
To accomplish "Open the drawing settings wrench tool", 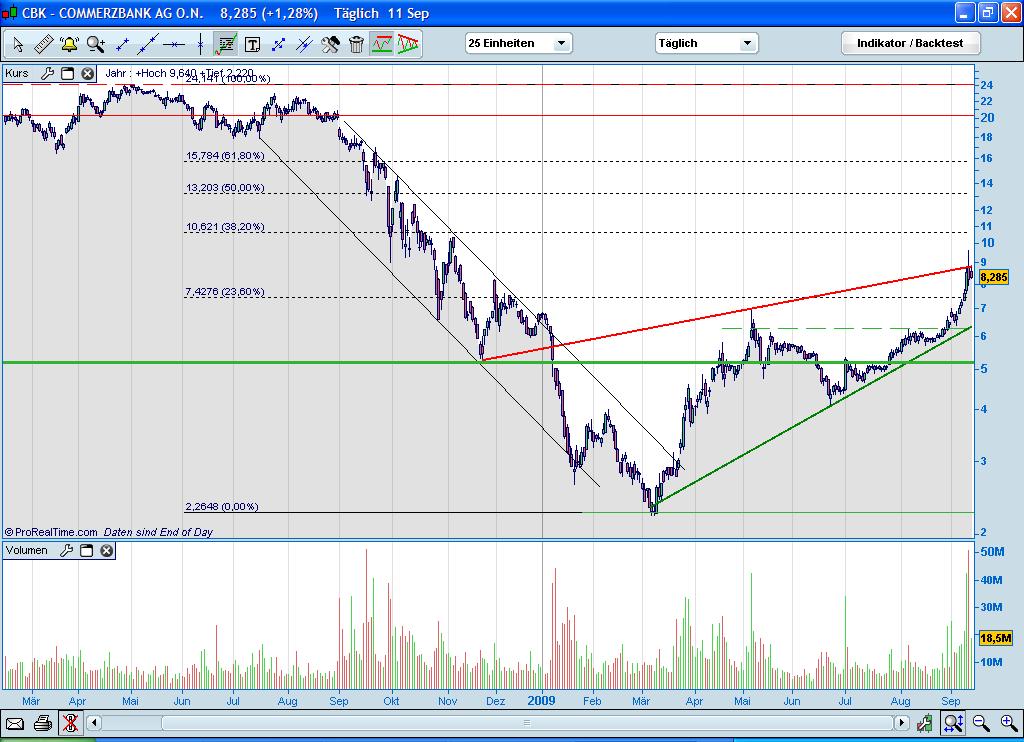I will [330, 44].
